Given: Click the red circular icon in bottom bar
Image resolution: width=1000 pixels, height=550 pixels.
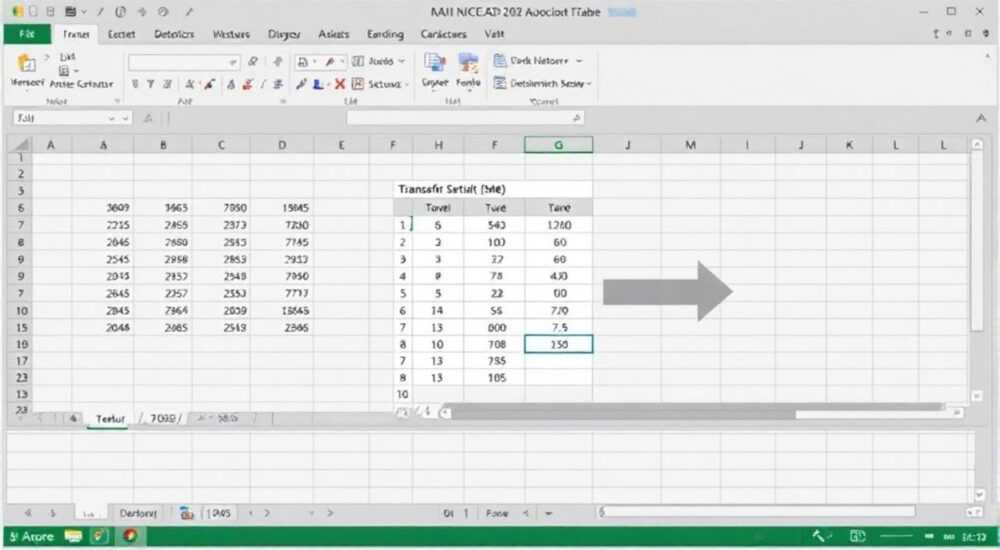Looking at the screenshot, I should click(x=130, y=536).
